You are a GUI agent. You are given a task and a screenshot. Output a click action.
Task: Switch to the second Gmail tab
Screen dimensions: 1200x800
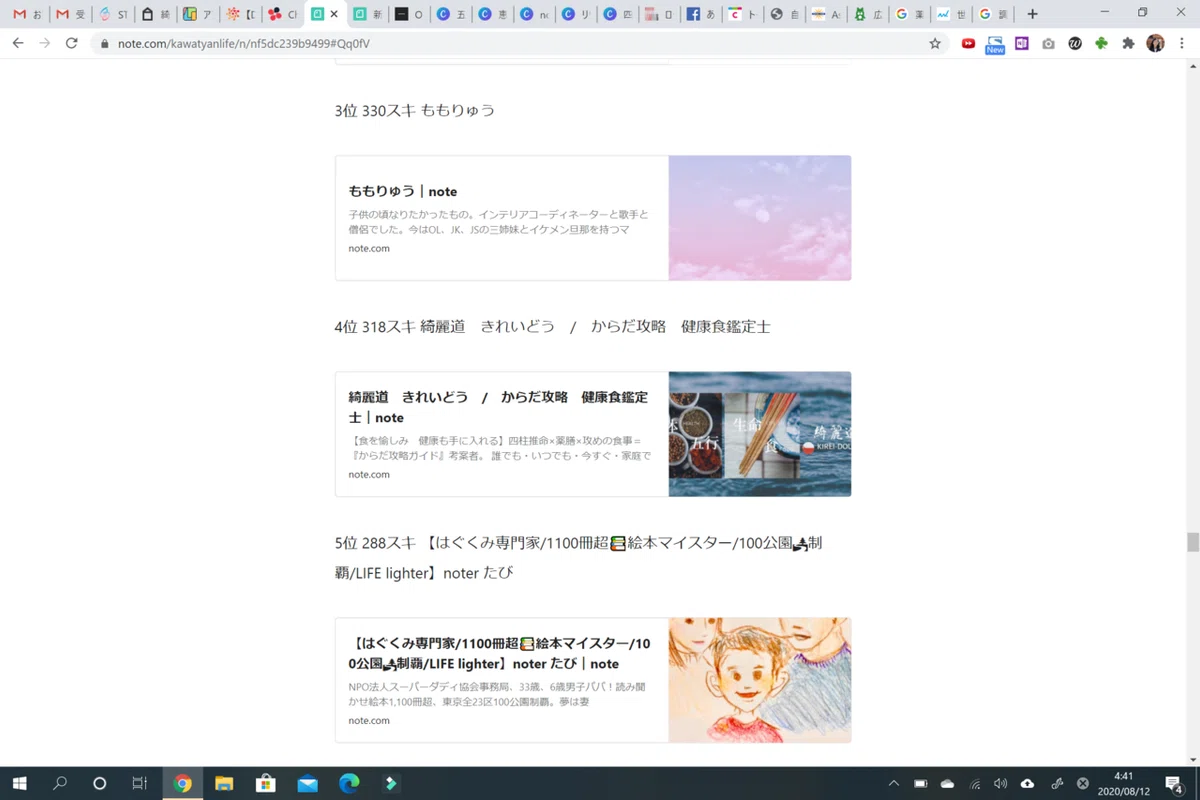pos(70,14)
